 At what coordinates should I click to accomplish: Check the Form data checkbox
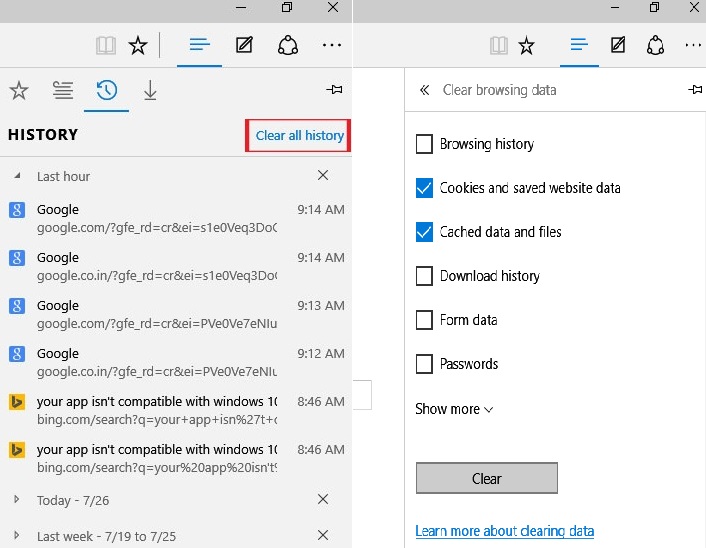pyautogui.click(x=424, y=320)
